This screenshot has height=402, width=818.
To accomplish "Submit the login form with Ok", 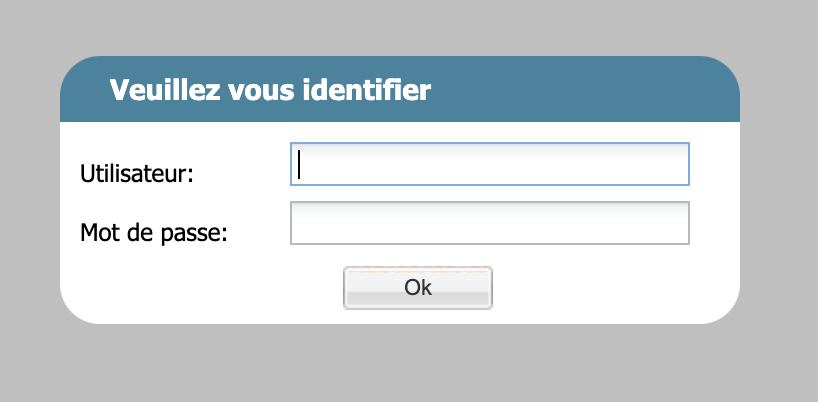I will point(418,288).
